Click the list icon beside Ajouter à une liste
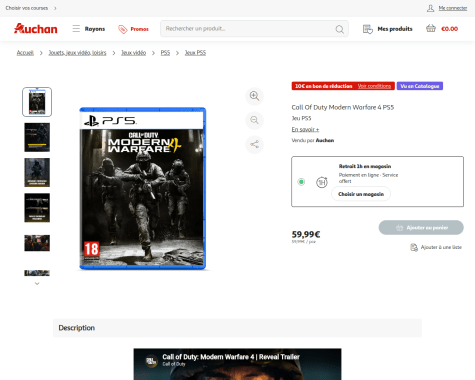The width and height of the screenshot is (475, 380). pos(414,247)
